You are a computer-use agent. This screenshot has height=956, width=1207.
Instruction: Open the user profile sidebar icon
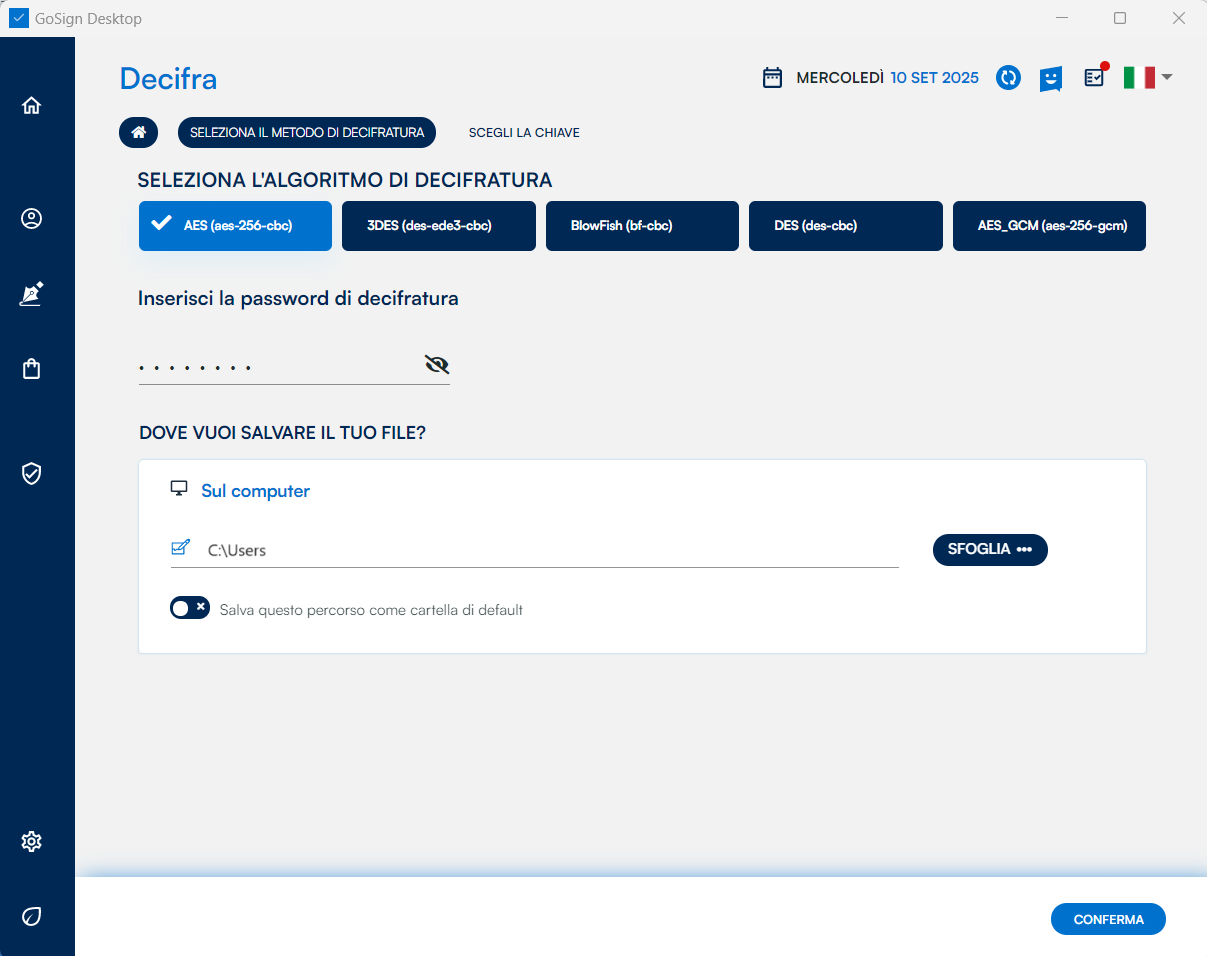point(32,219)
